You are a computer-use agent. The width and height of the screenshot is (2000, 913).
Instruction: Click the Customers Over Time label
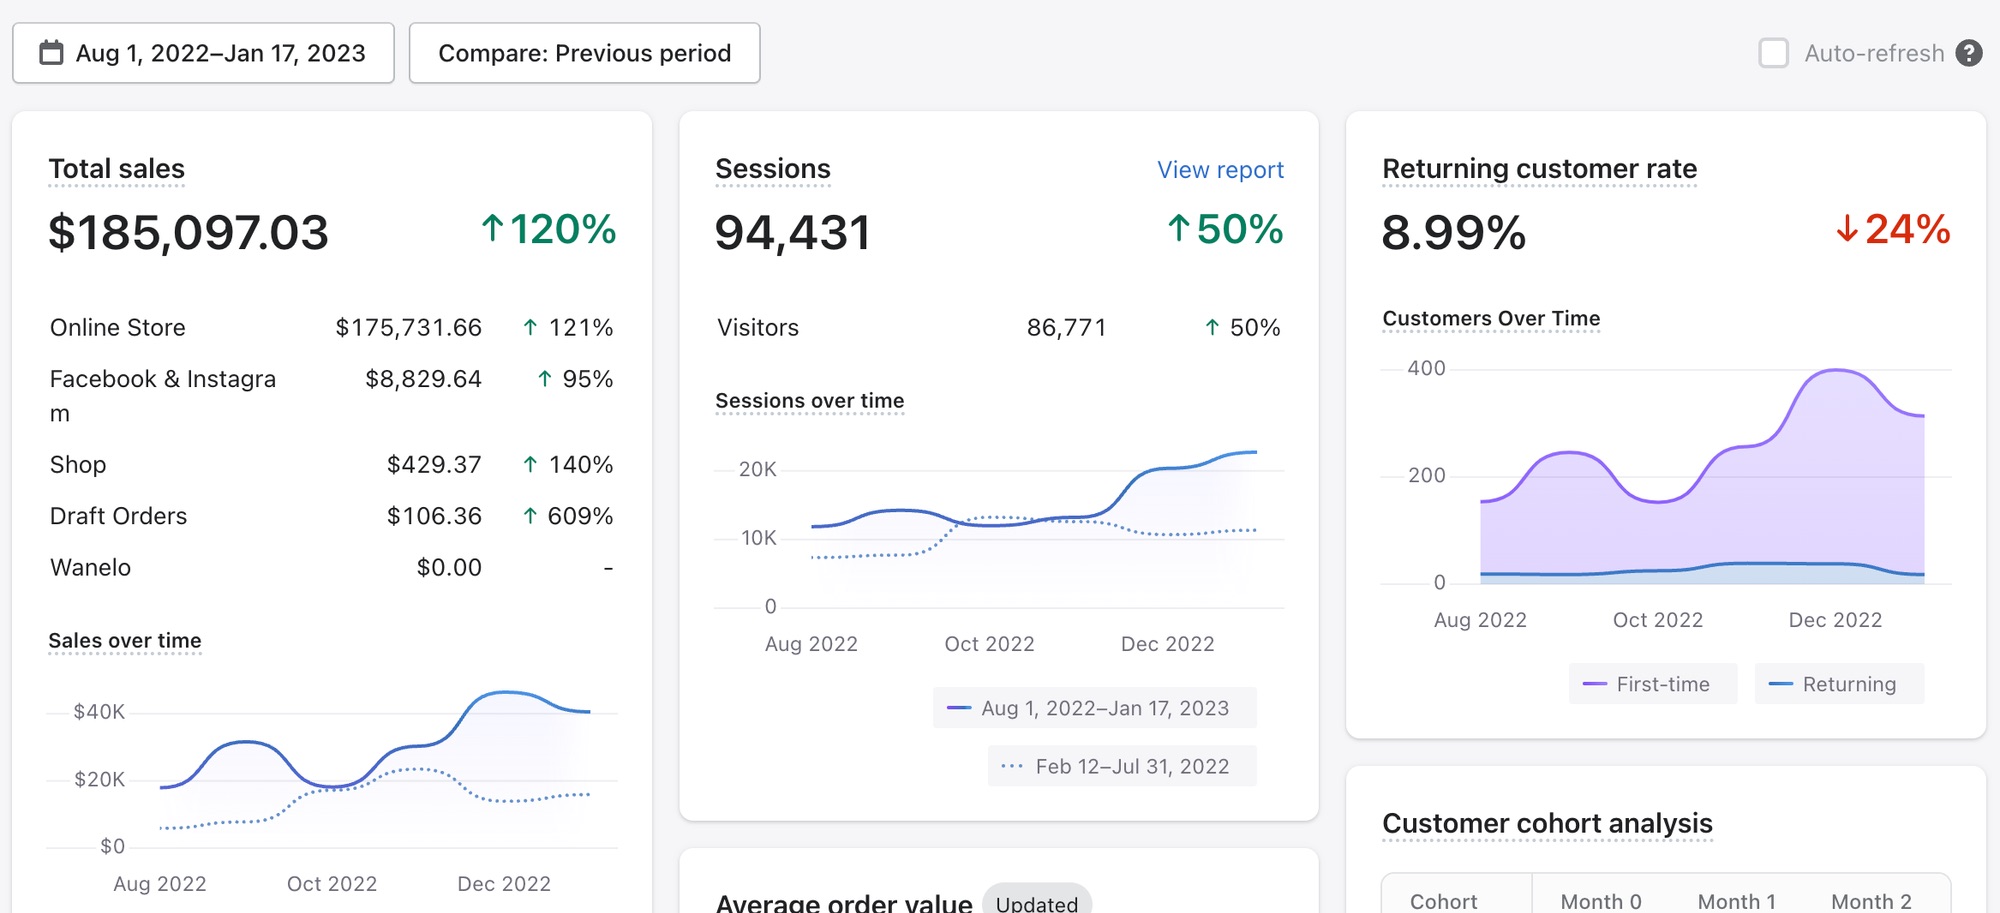click(1491, 318)
